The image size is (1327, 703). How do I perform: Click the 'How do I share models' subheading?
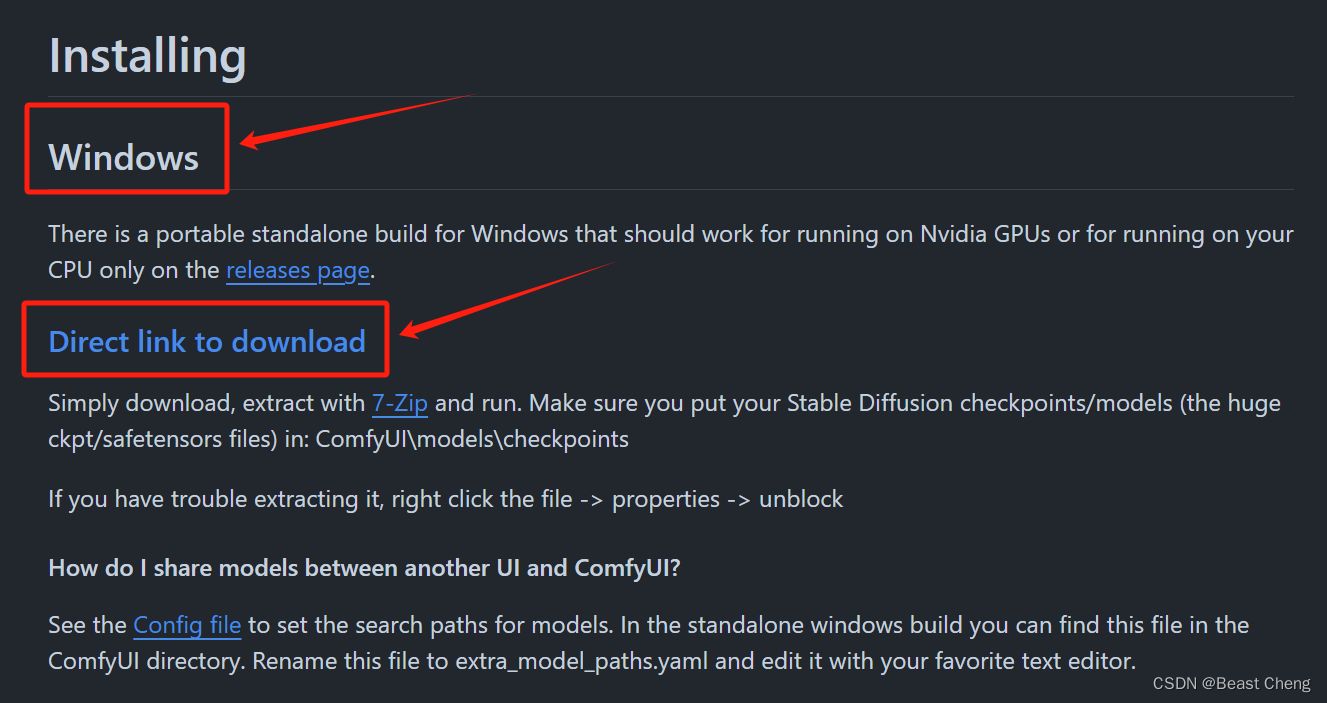click(364, 568)
